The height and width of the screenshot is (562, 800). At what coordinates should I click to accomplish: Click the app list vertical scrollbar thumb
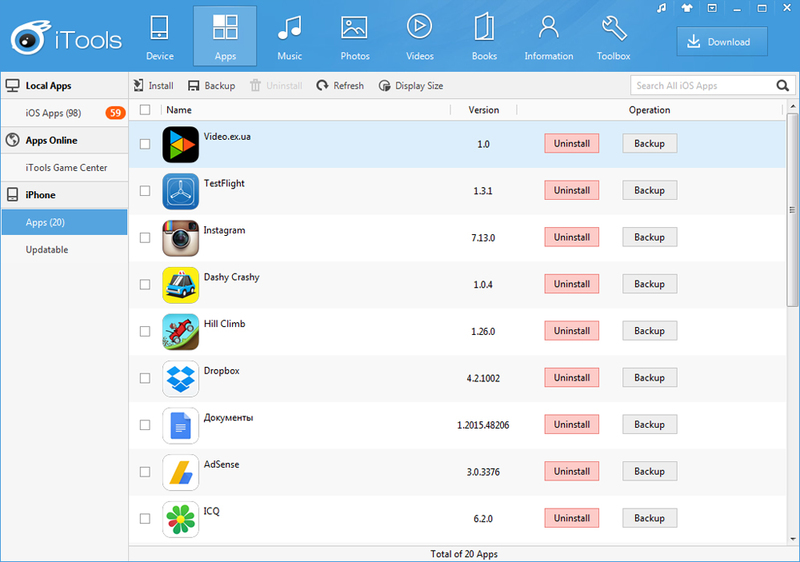(792, 210)
